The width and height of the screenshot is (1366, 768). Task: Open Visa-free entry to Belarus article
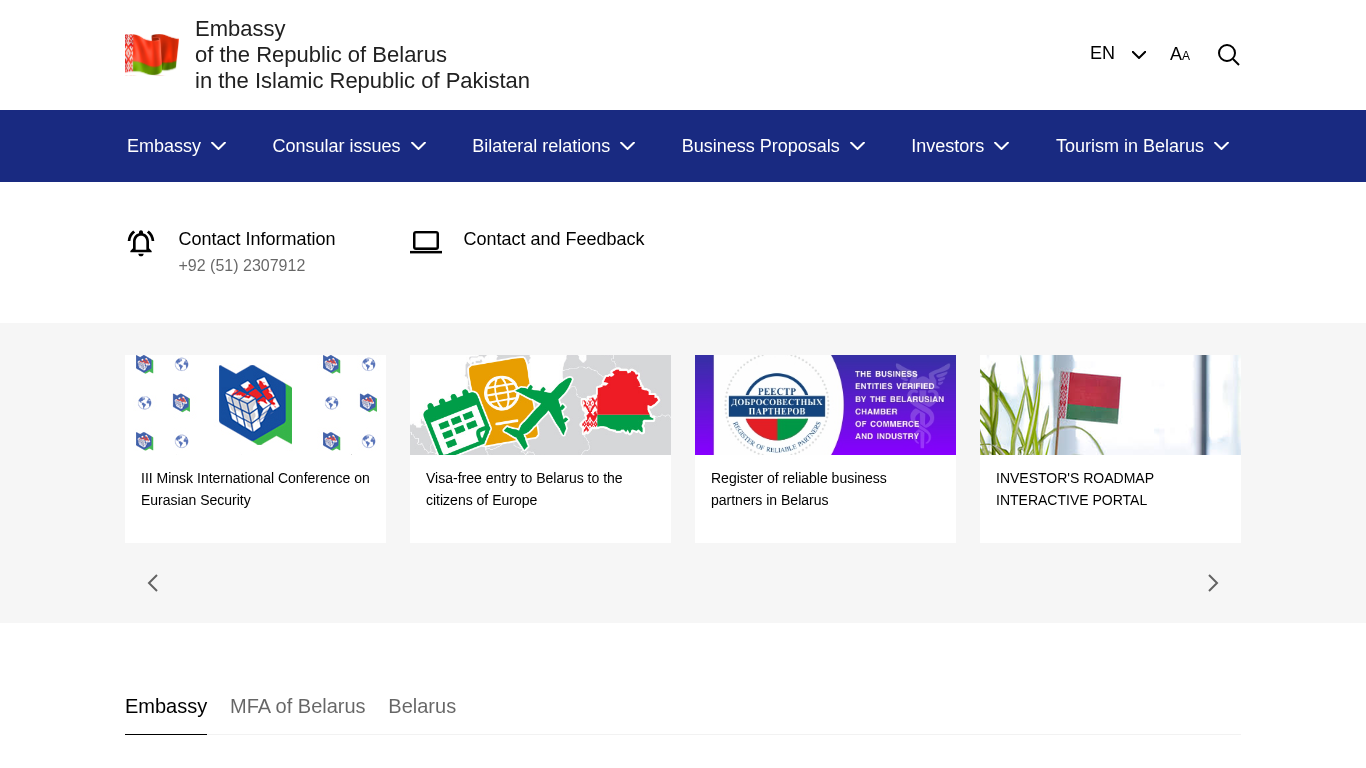click(524, 489)
